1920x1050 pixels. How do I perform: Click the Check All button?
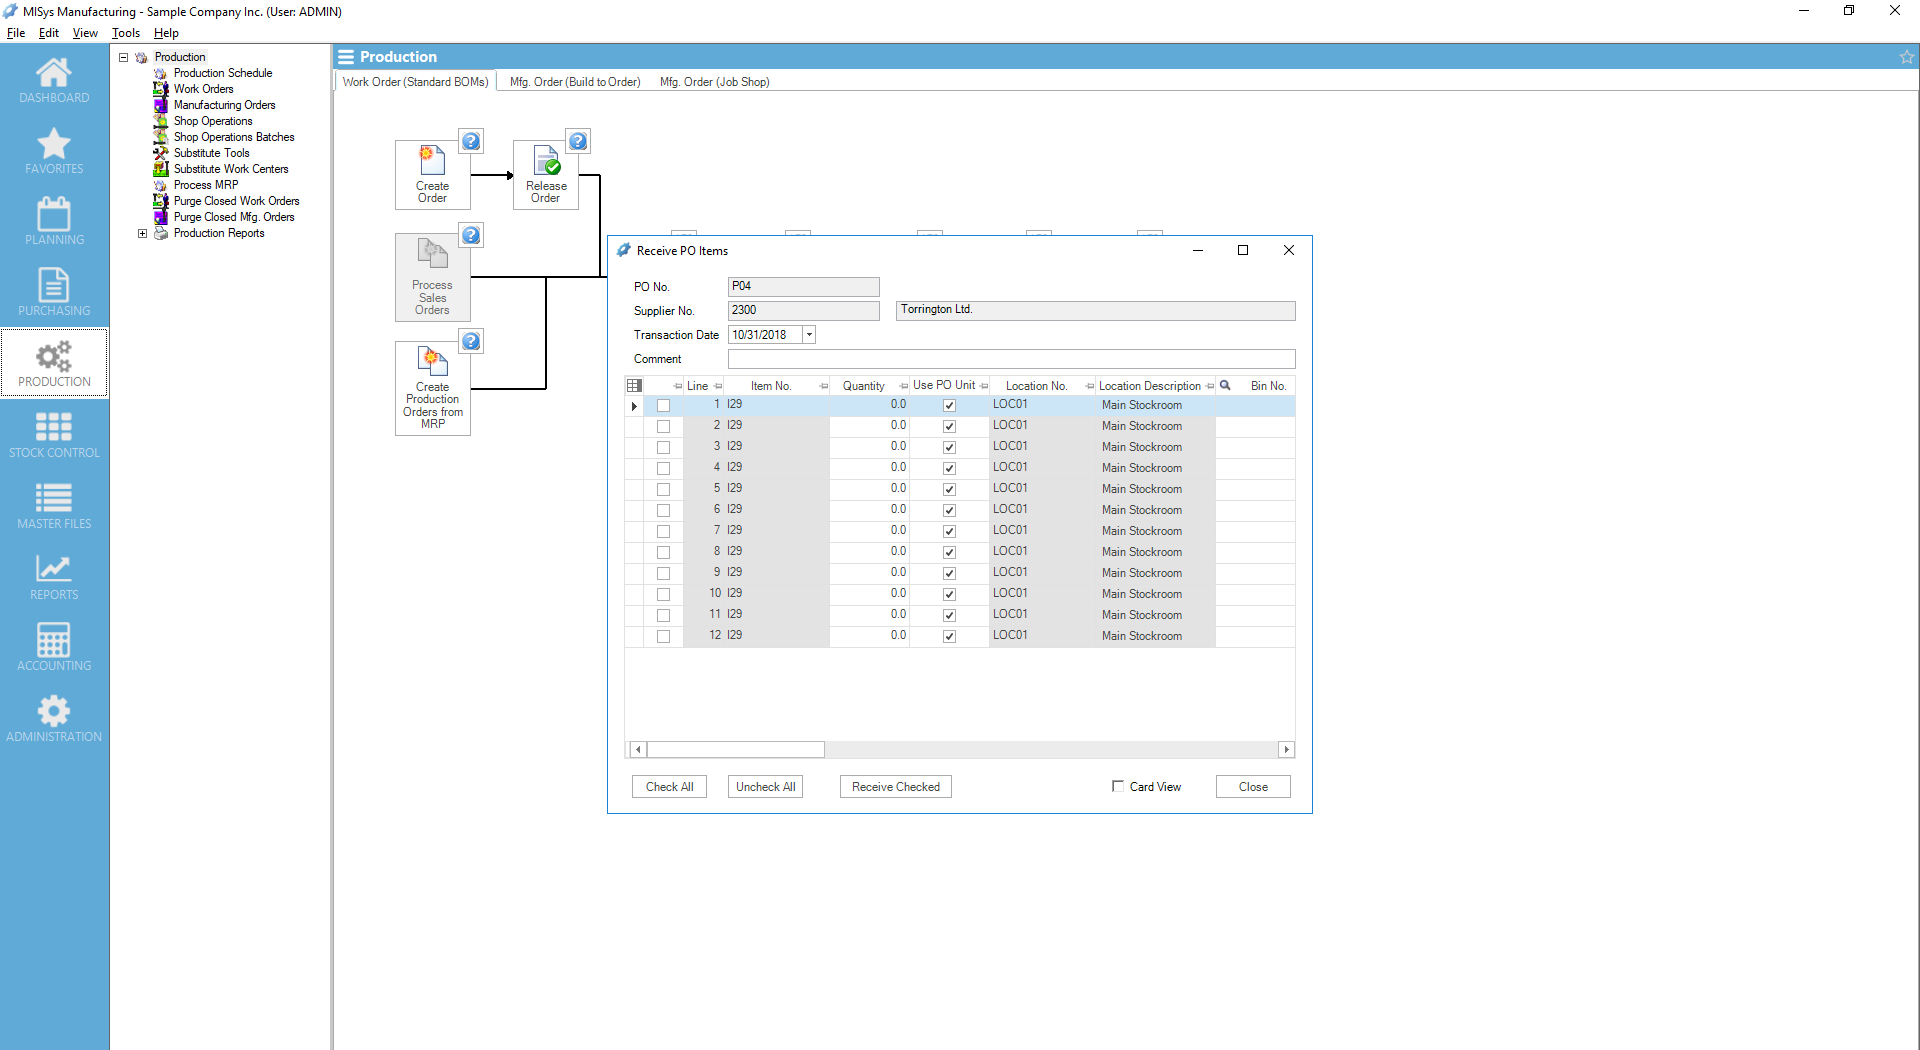coord(669,787)
